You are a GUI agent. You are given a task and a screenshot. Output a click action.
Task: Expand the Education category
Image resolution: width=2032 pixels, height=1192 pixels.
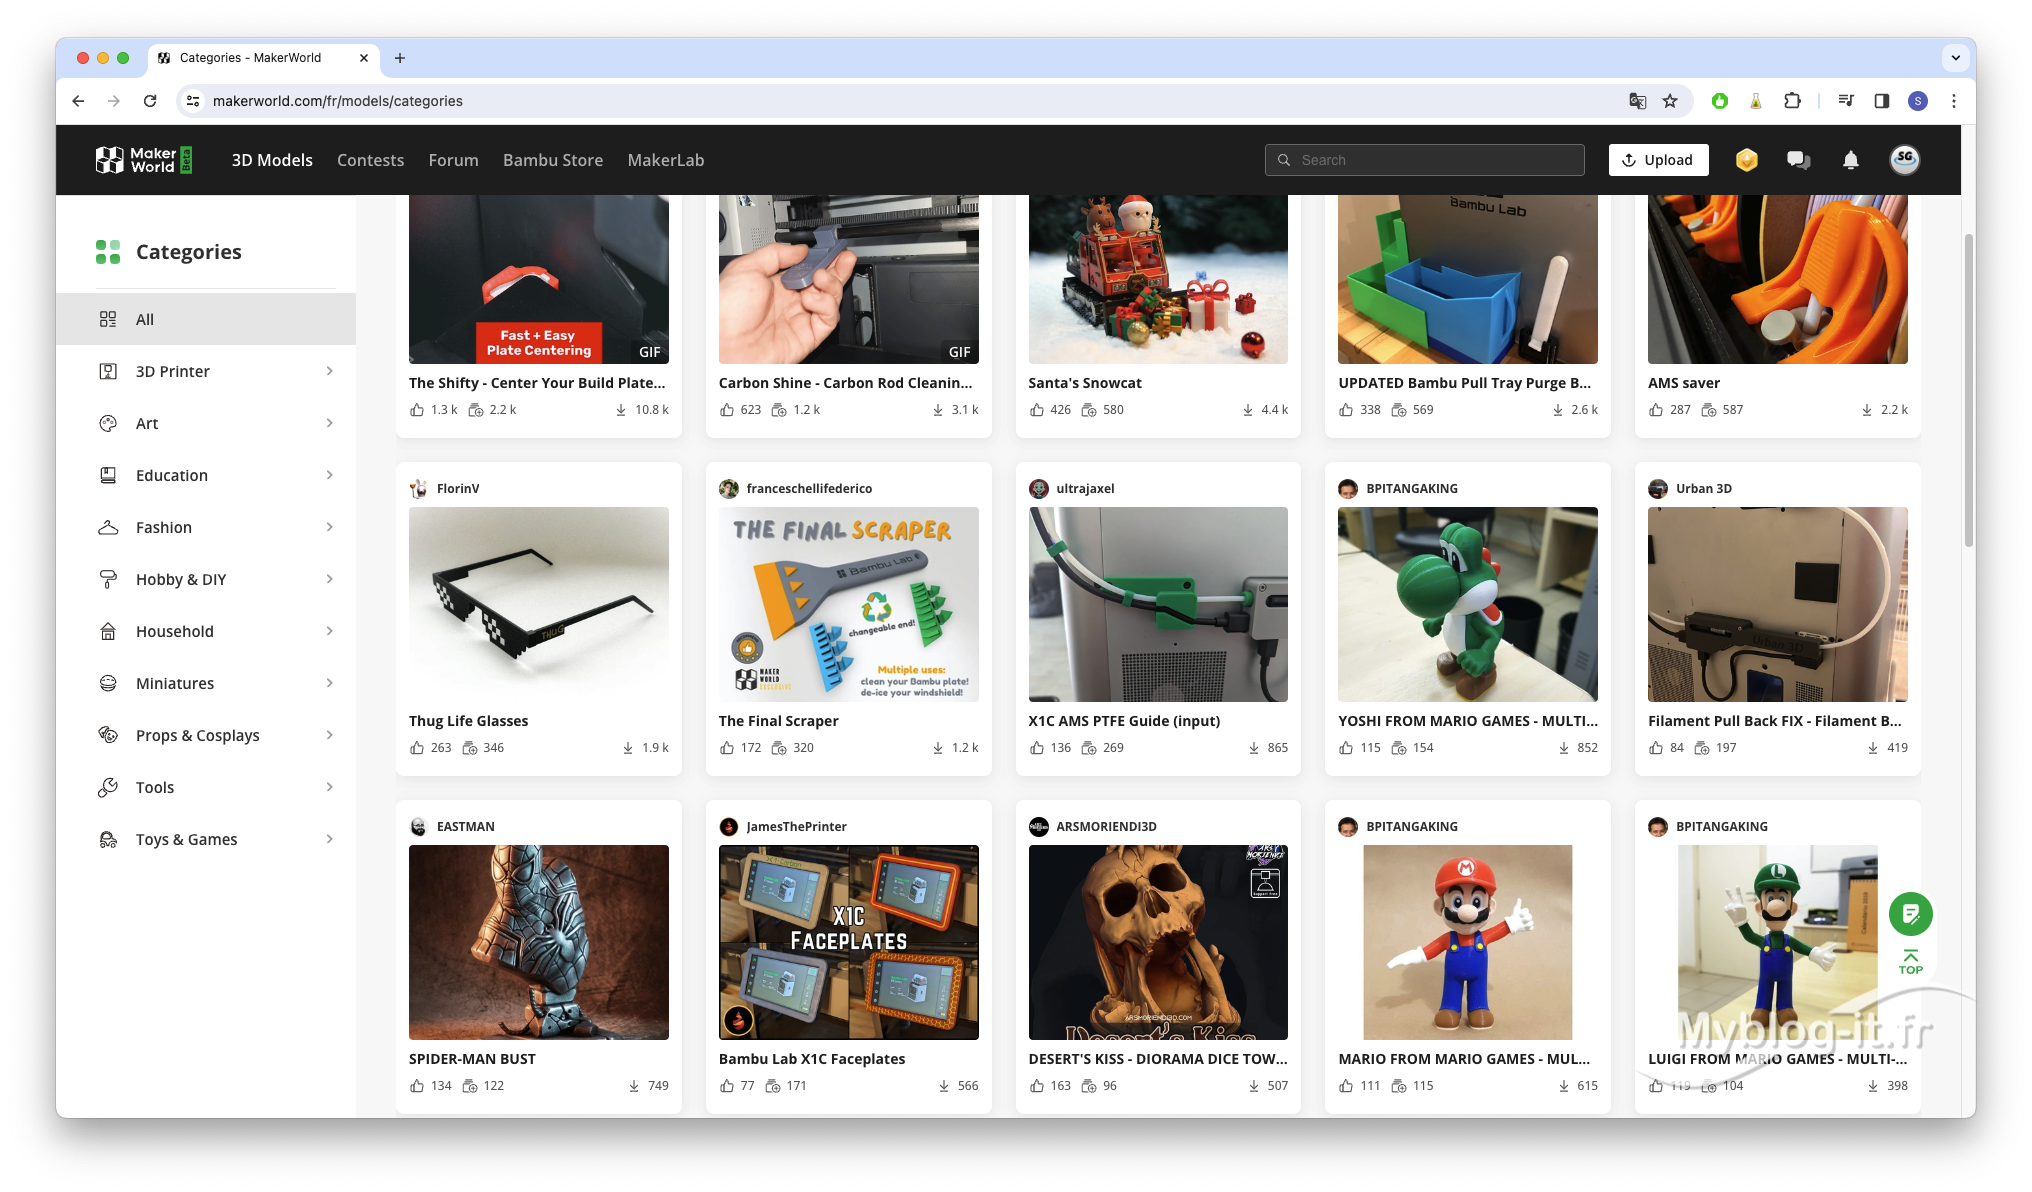[329, 475]
